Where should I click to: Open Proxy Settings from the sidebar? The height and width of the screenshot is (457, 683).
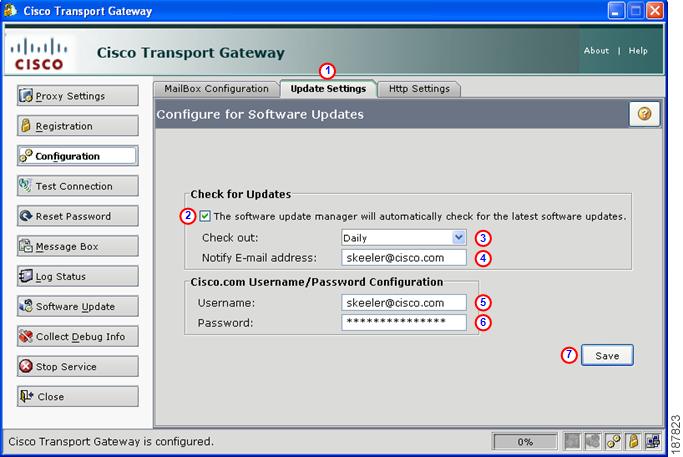[x=78, y=96]
